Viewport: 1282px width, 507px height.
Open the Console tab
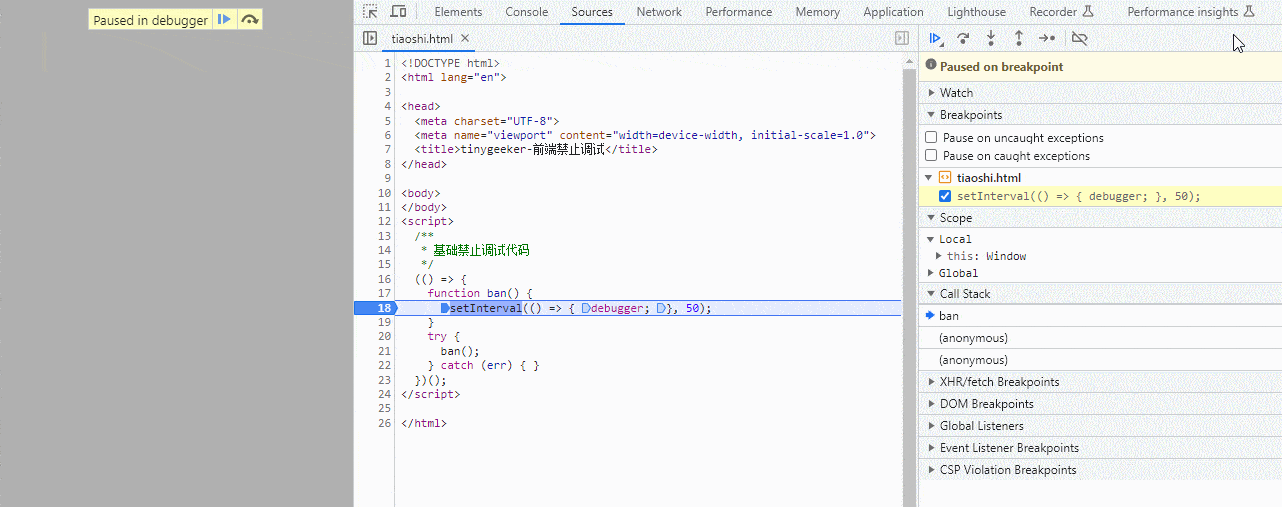(x=526, y=12)
